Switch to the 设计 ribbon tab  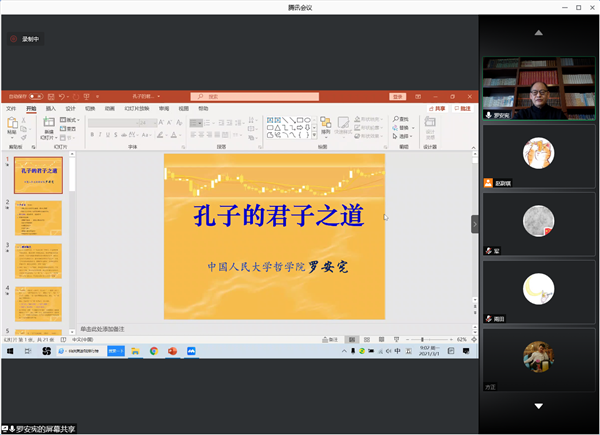point(70,108)
